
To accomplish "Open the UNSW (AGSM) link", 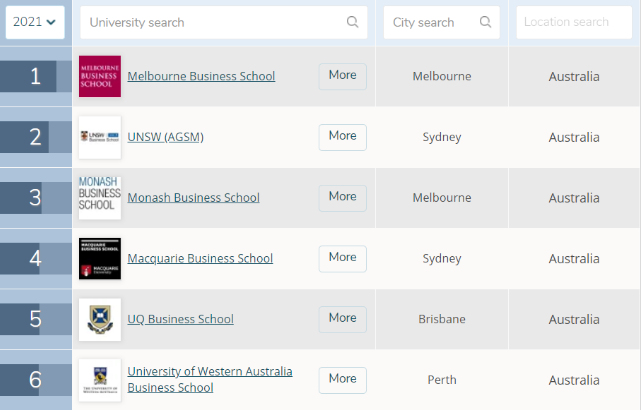I will (165, 137).
